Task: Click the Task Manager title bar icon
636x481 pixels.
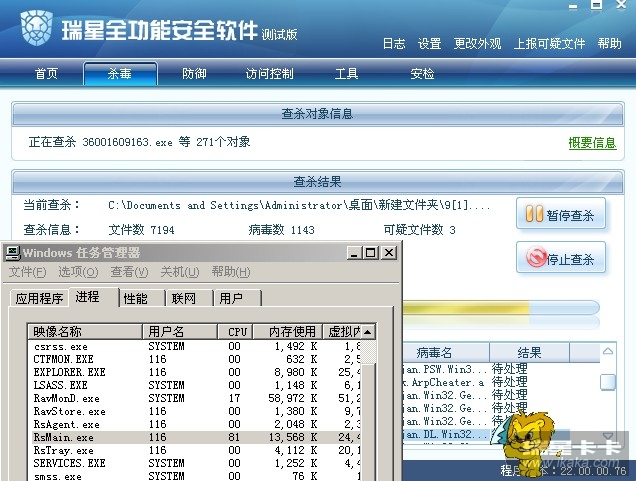Action: pos(13,253)
